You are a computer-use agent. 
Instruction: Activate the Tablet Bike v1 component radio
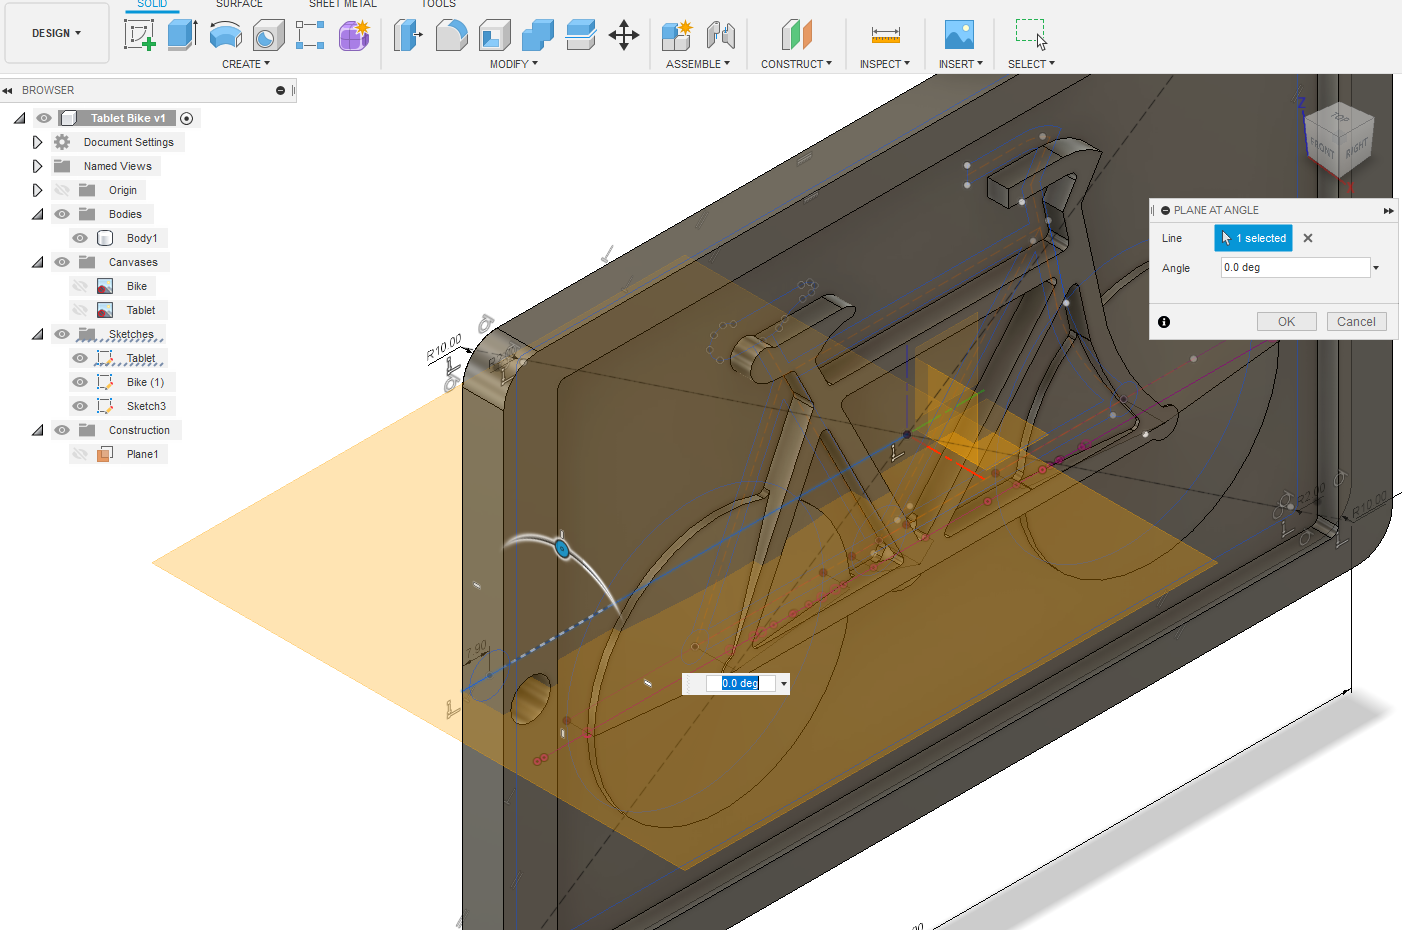[186, 118]
